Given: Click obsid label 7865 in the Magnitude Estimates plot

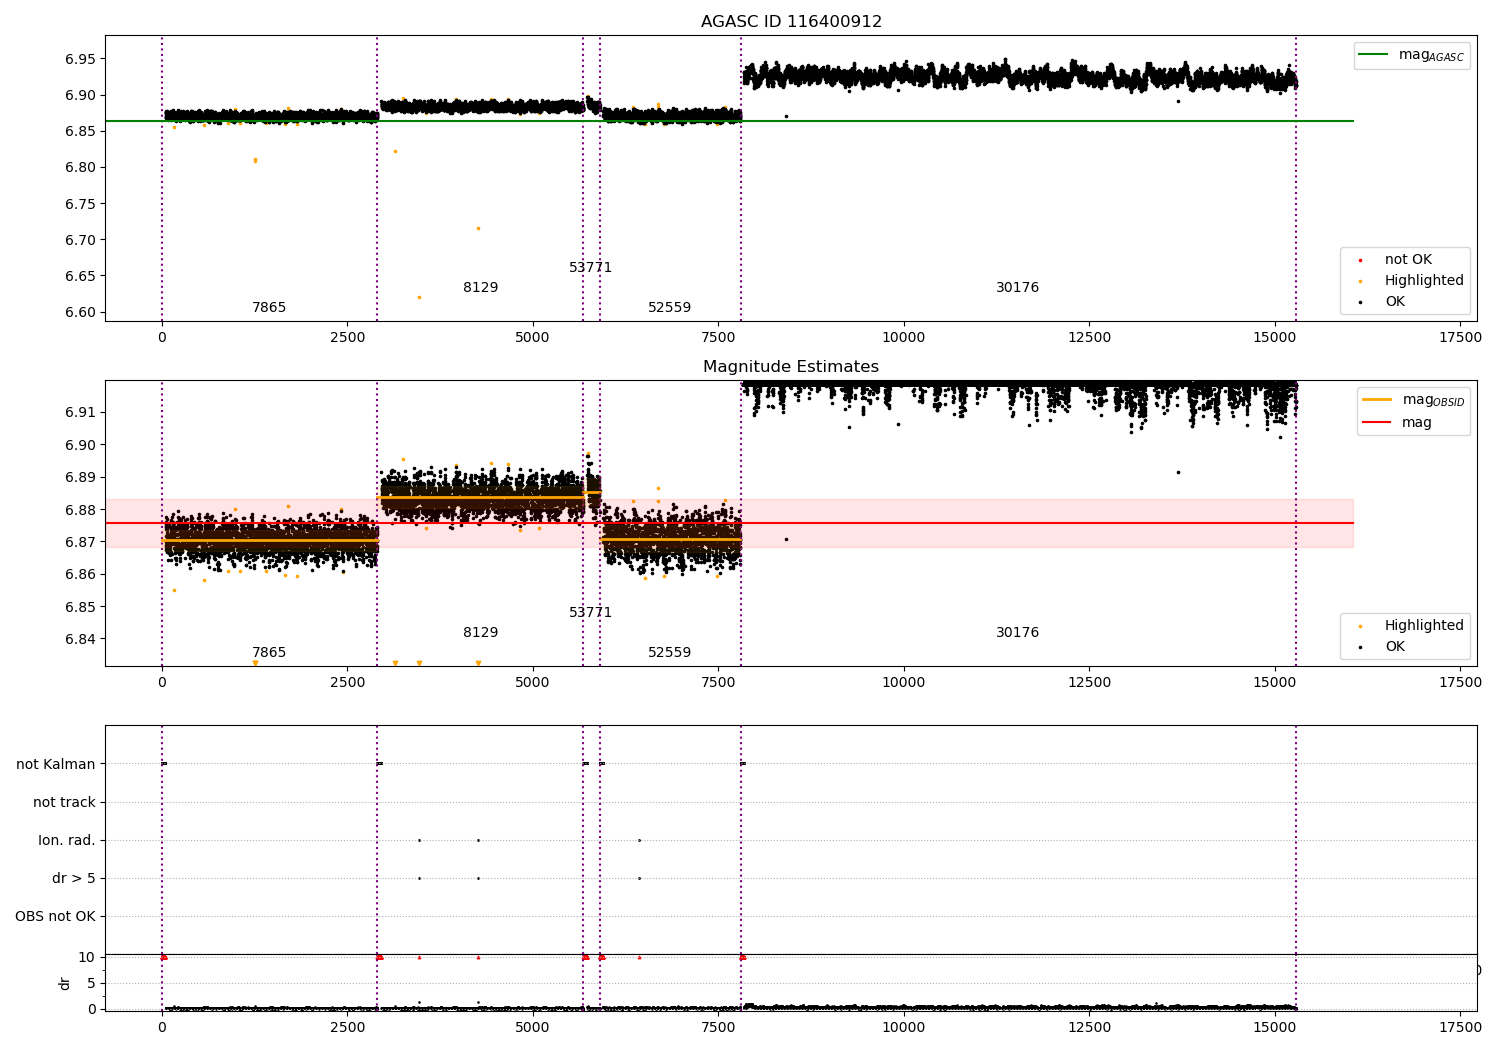Looking at the screenshot, I should click(269, 653).
